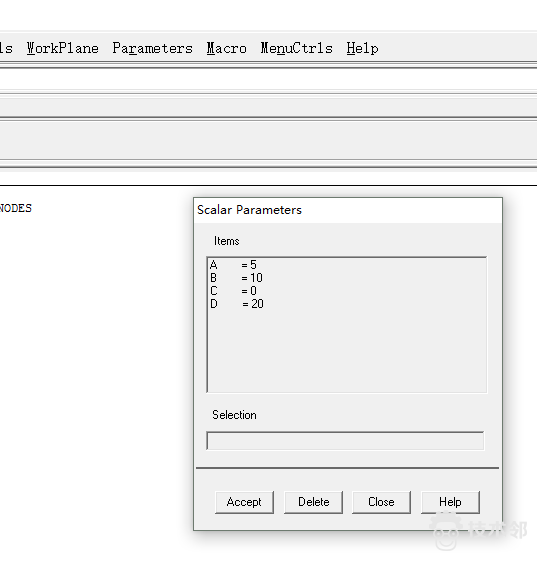Click the Accept button
Viewport: 537px width, 561px height.
tap(244, 502)
